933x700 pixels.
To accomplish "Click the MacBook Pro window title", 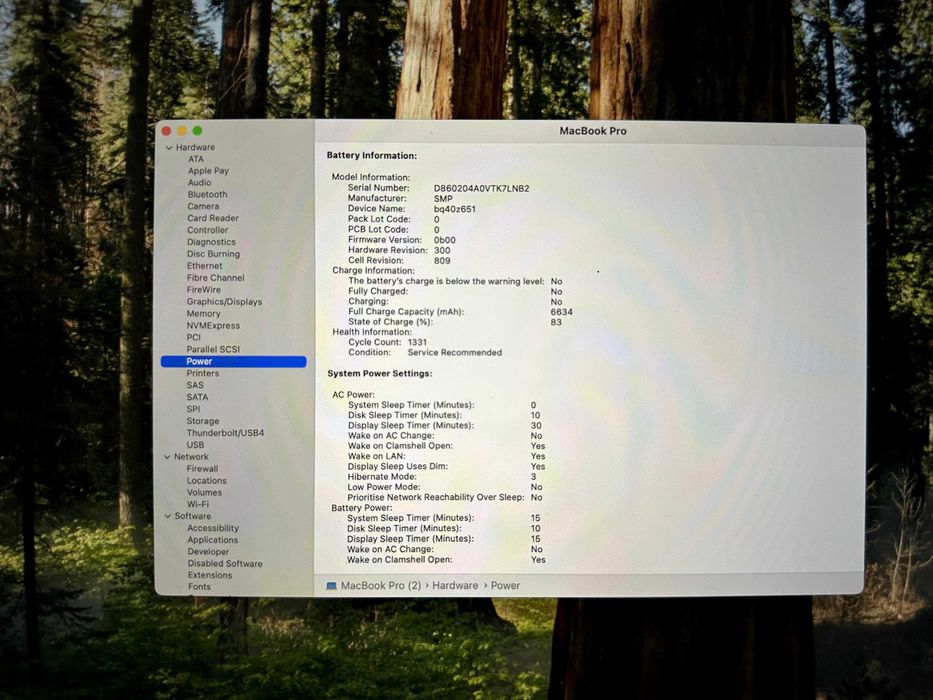I will click(x=593, y=131).
